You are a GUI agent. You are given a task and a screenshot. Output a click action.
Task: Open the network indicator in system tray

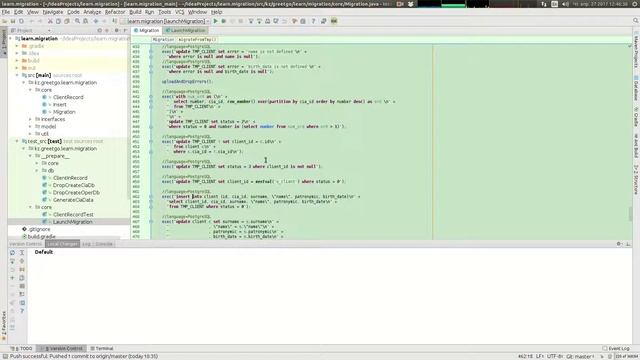click(544, 4)
